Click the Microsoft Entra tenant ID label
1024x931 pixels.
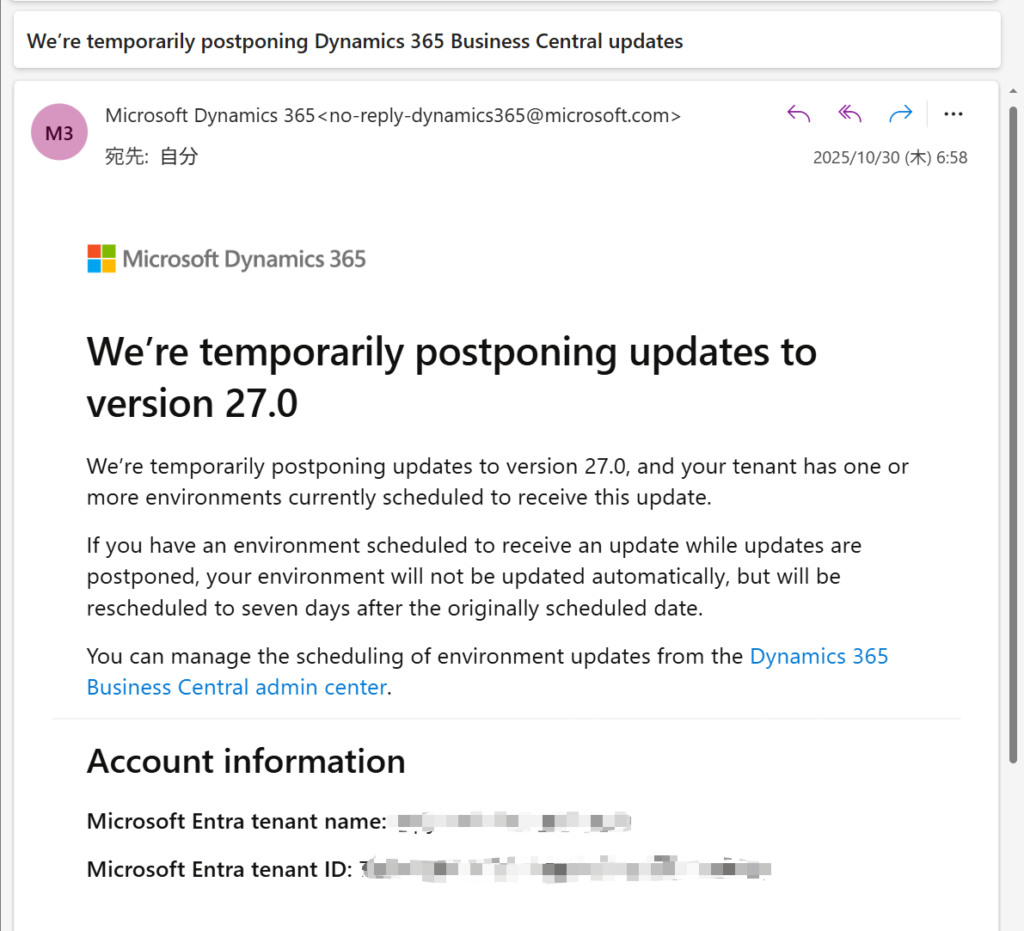tap(219, 869)
